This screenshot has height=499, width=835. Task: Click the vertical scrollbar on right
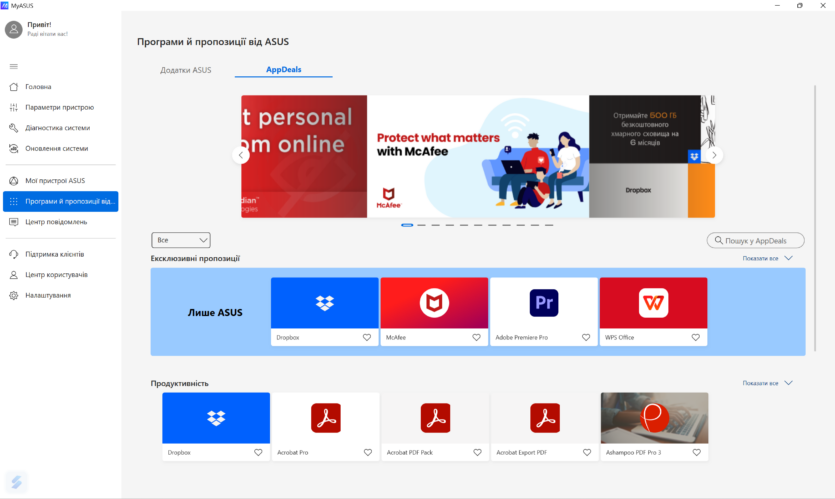click(x=815, y=218)
